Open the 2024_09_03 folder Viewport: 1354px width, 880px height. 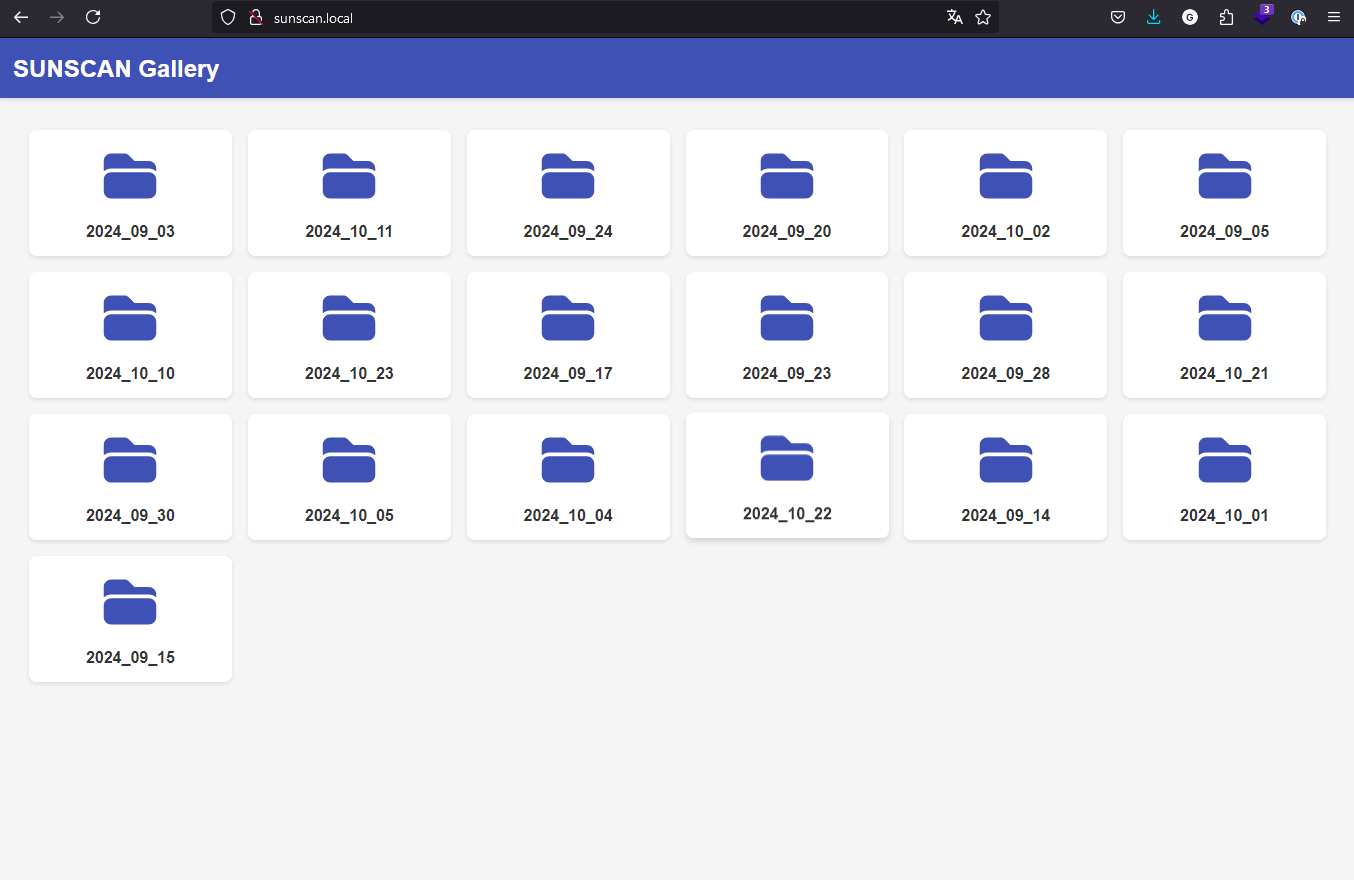(x=130, y=193)
